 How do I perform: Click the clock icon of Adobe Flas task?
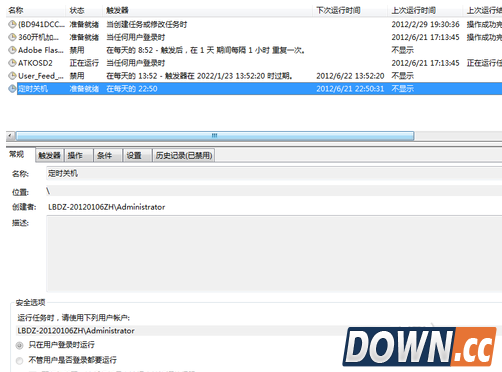[x=12, y=50]
